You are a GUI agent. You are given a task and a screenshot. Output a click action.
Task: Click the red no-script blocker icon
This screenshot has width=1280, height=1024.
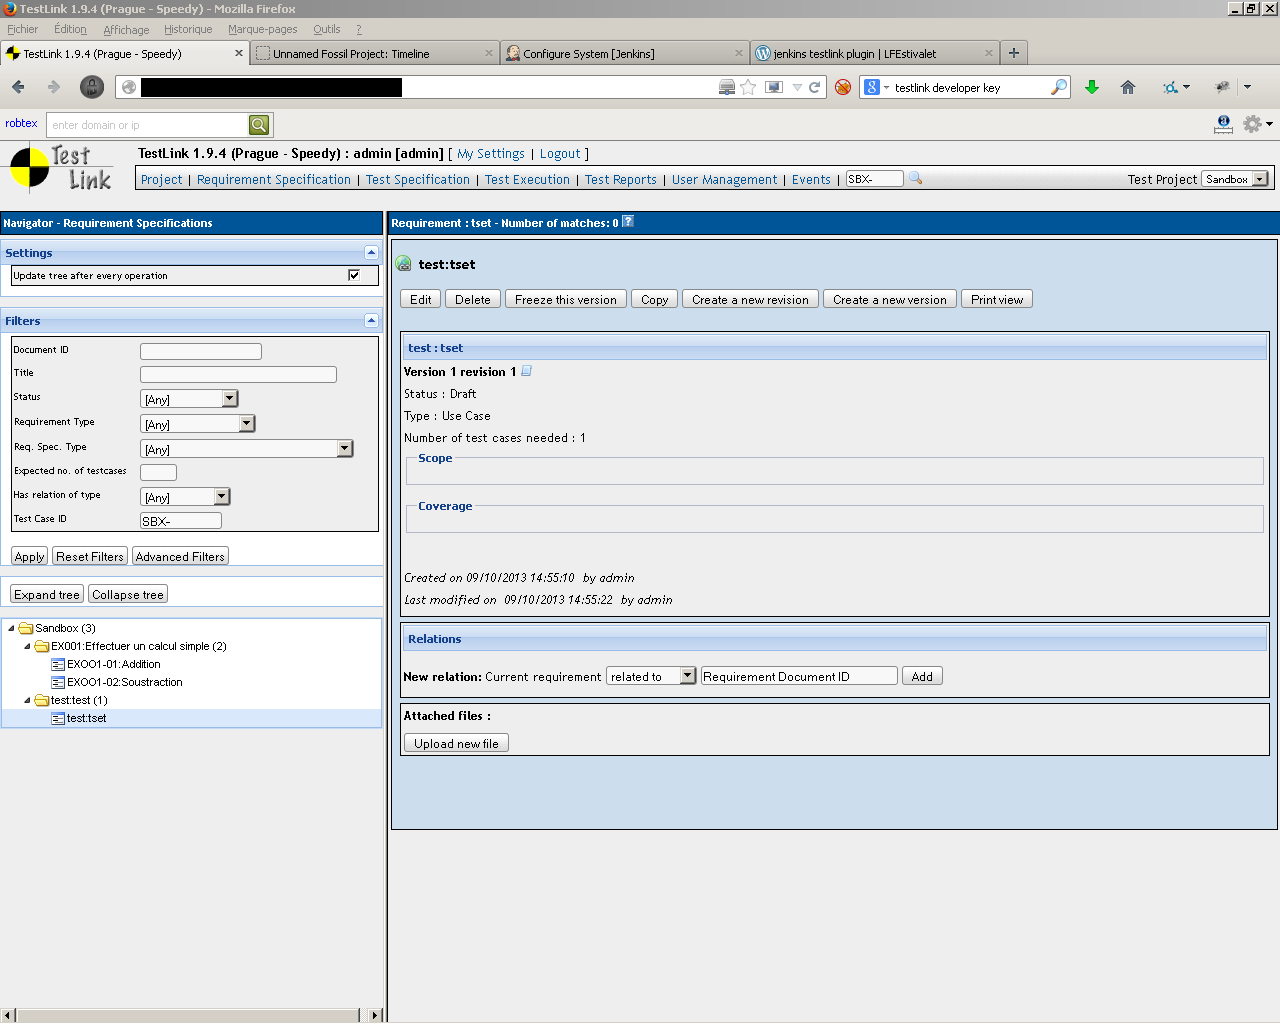[x=843, y=87]
